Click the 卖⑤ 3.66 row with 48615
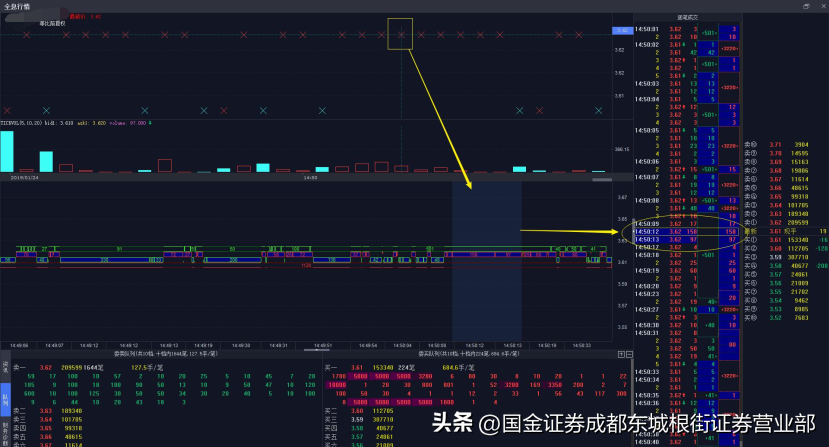The image size is (829, 447). pyautogui.click(x=776, y=188)
